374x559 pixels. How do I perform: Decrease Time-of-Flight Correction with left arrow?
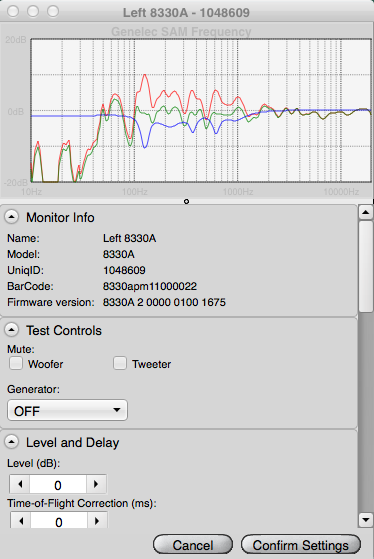coord(21,520)
